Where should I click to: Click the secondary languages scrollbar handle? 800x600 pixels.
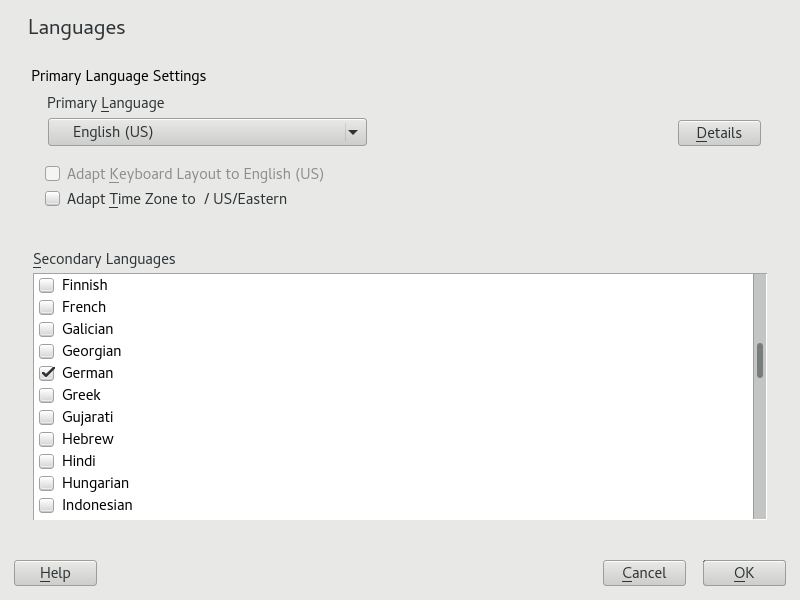click(760, 360)
